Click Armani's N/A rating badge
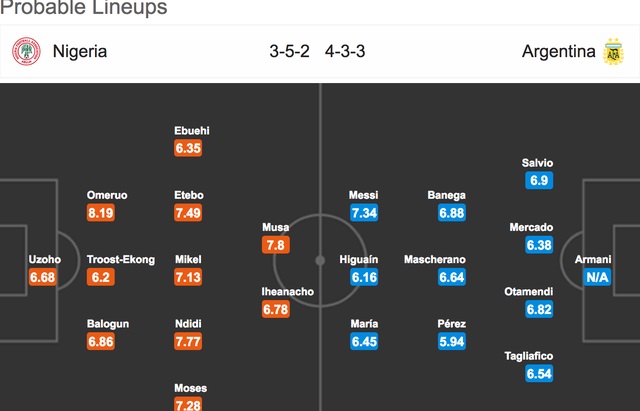The image size is (640, 411). (x=597, y=277)
